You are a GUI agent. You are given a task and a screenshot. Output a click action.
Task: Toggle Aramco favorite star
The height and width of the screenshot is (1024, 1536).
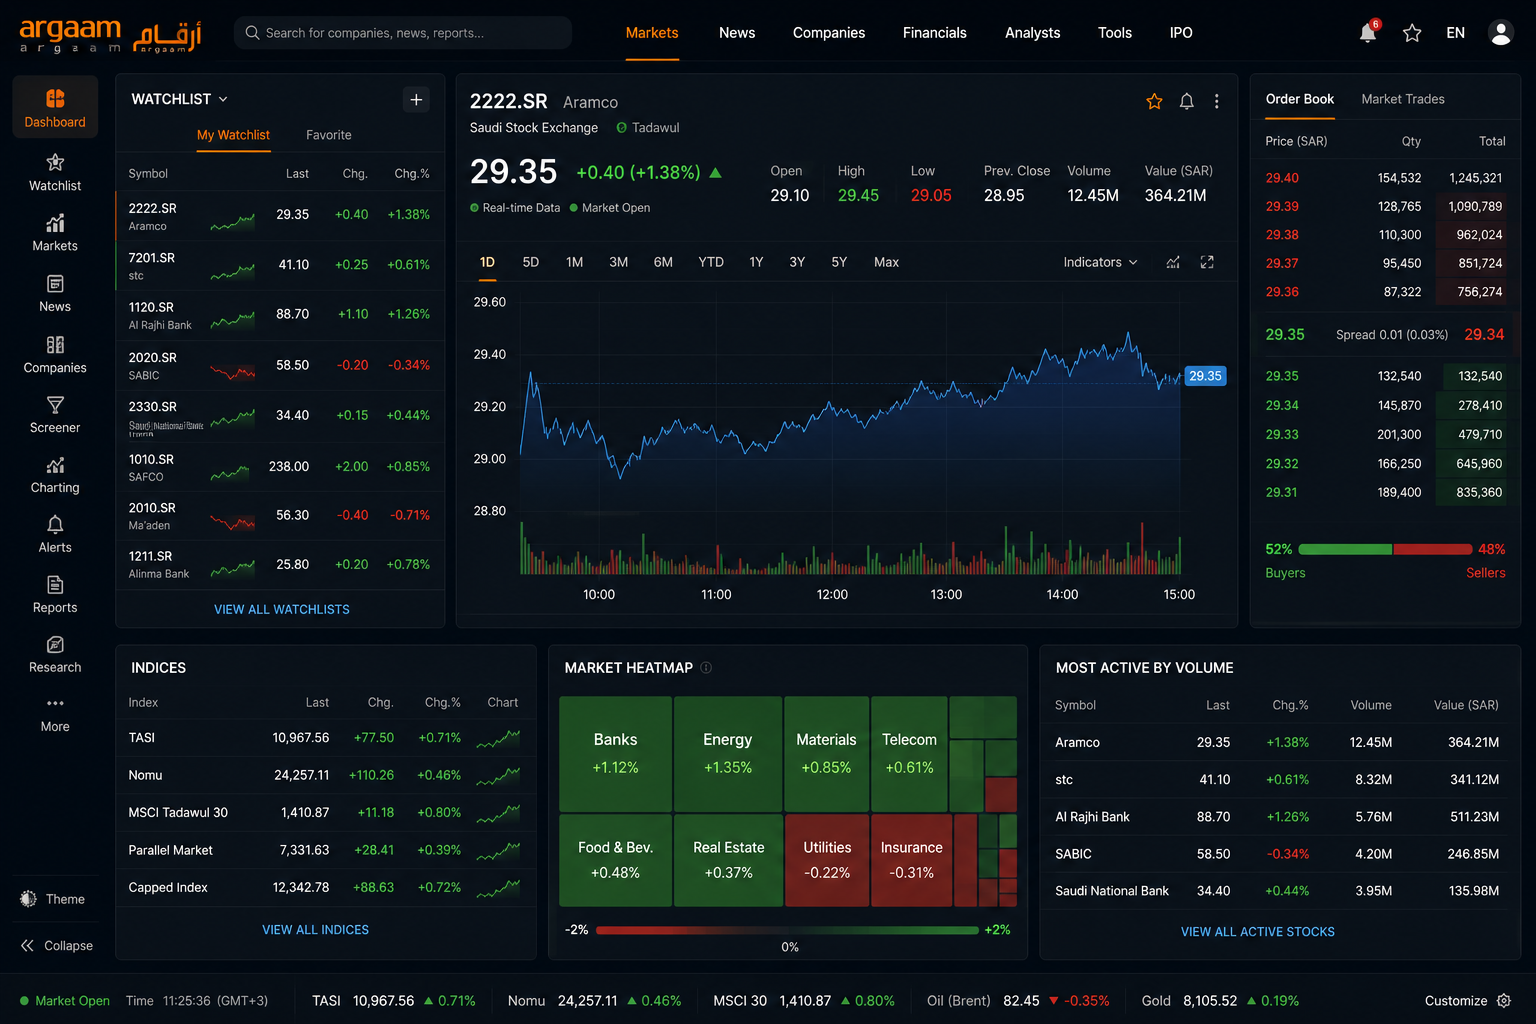tap(1154, 101)
